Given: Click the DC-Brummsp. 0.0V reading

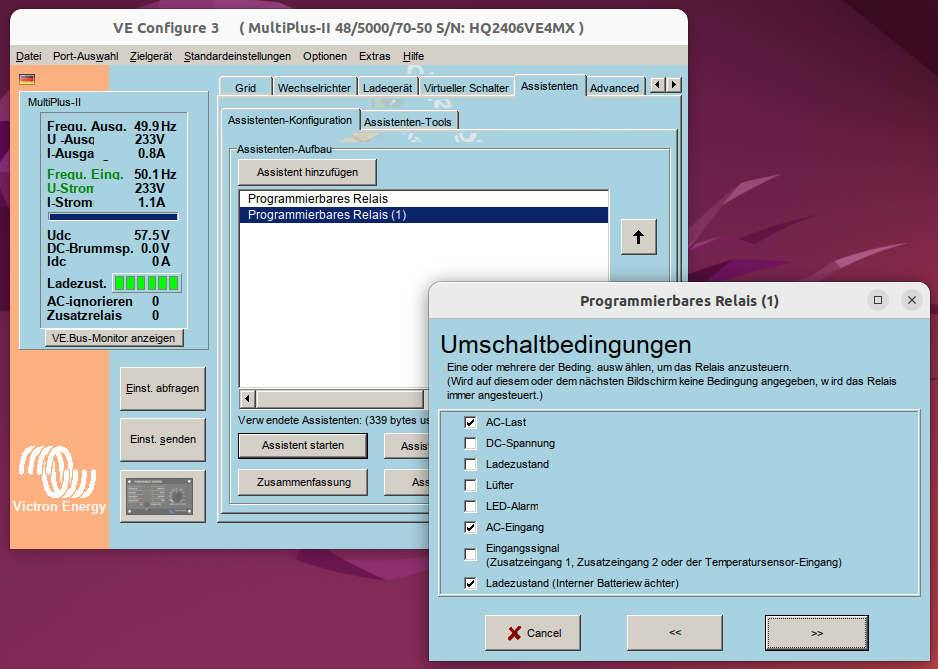Looking at the screenshot, I should click(x=108, y=248).
